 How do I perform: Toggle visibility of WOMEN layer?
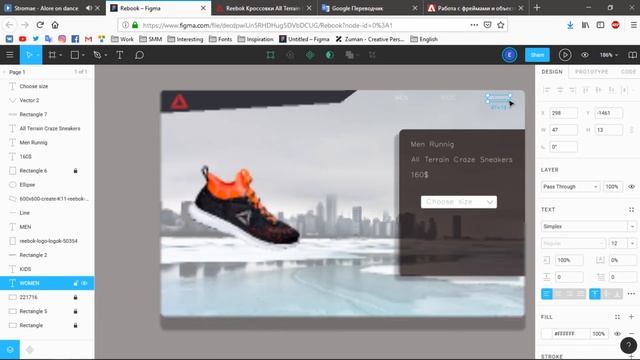(x=84, y=283)
